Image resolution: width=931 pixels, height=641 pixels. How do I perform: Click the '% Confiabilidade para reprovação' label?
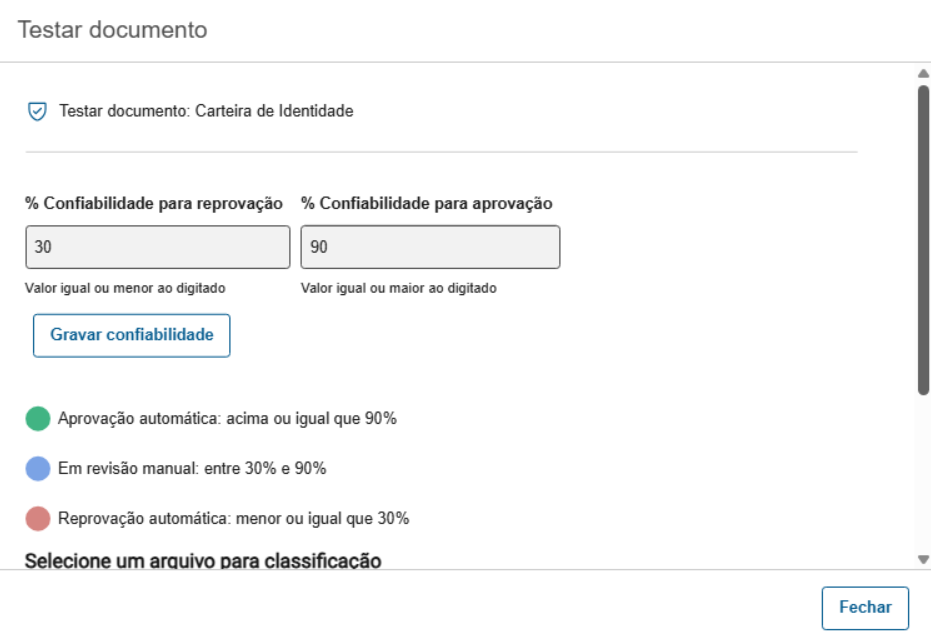point(154,204)
